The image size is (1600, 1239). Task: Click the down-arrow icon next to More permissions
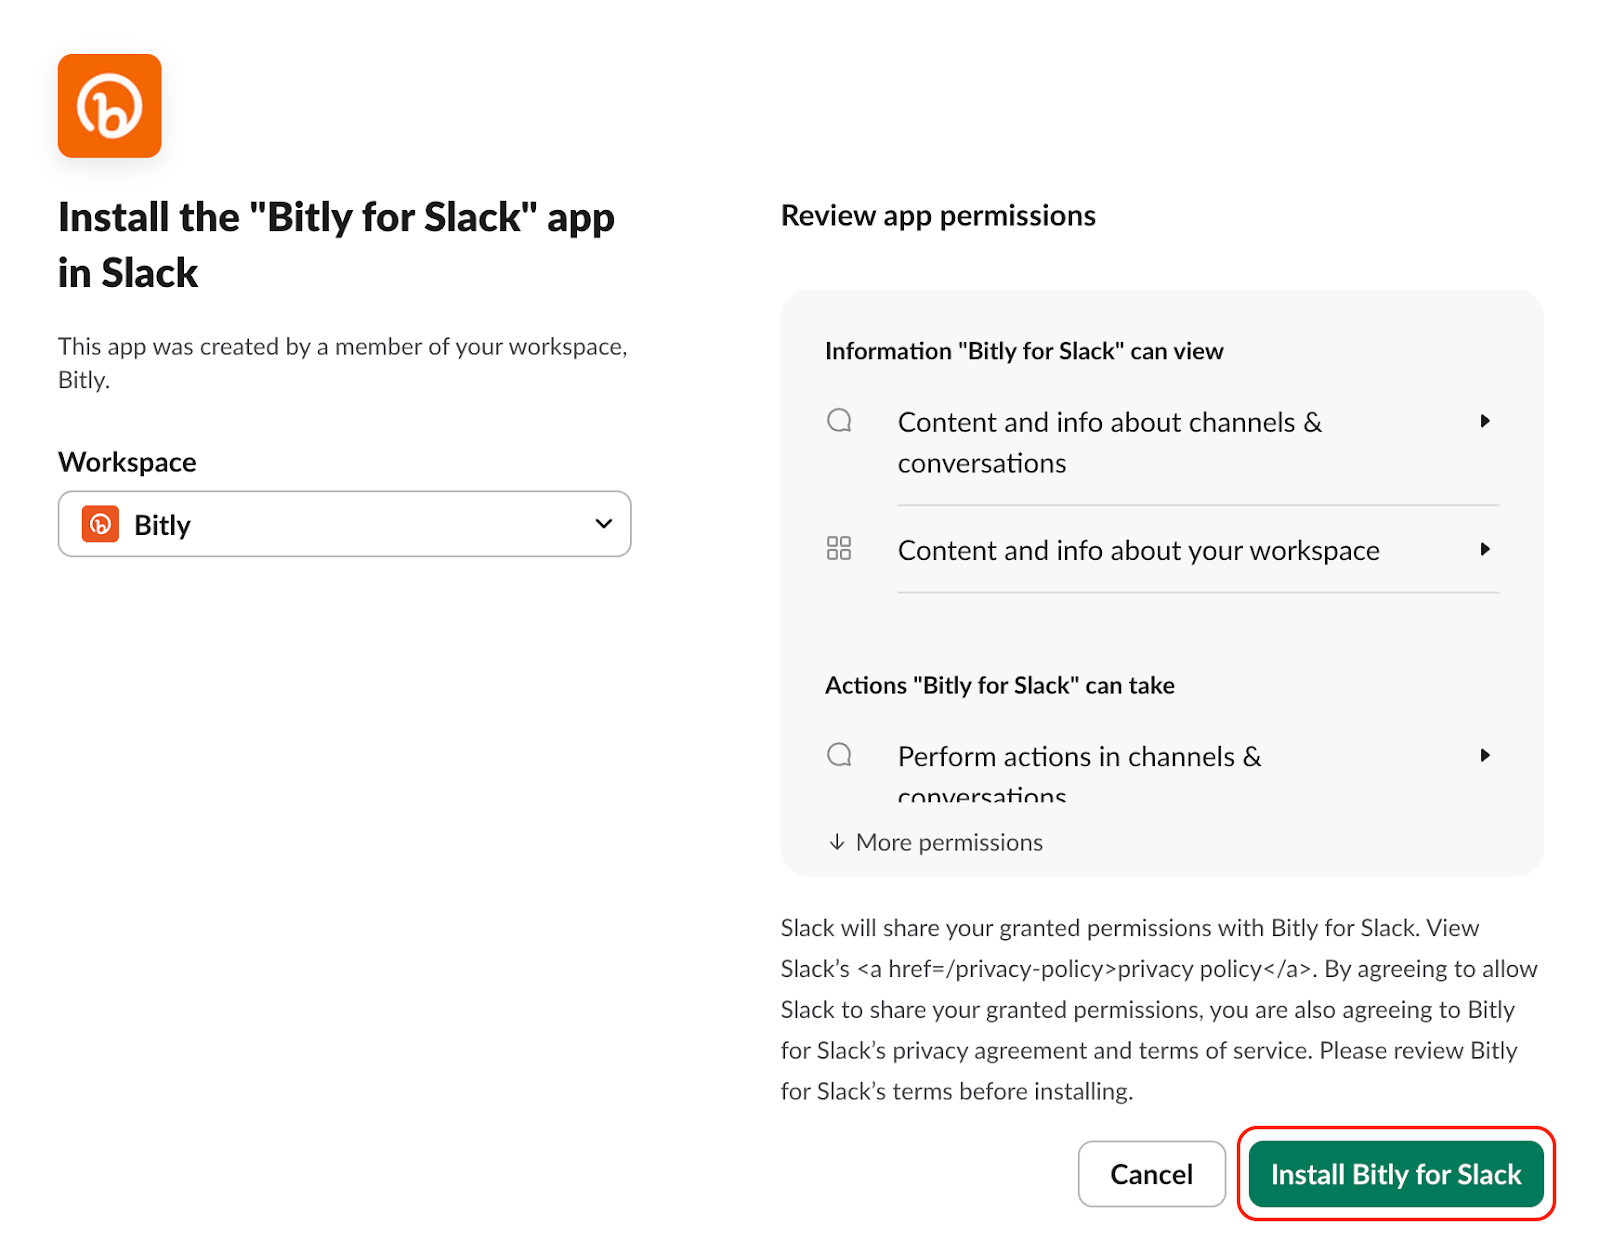coord(836,843)
